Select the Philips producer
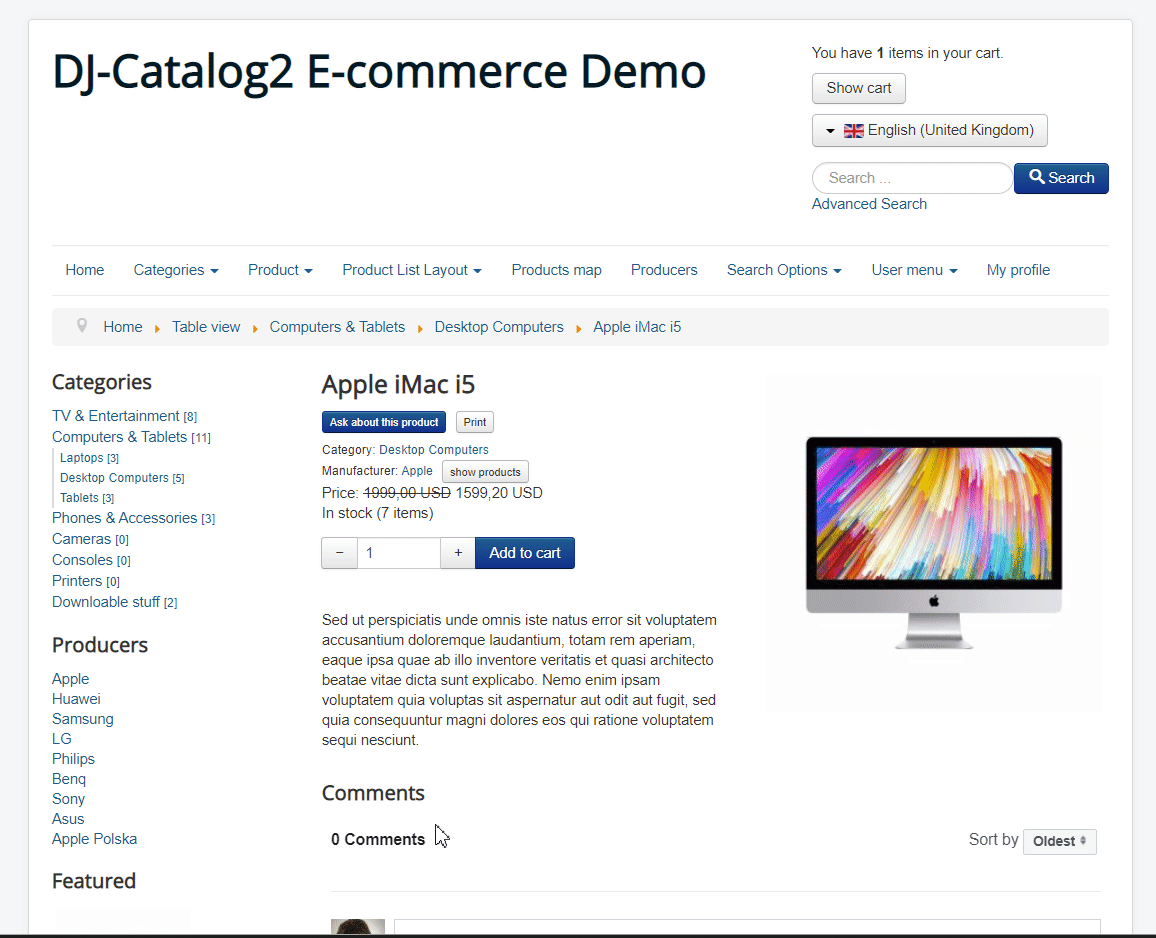 coord(74,759)
